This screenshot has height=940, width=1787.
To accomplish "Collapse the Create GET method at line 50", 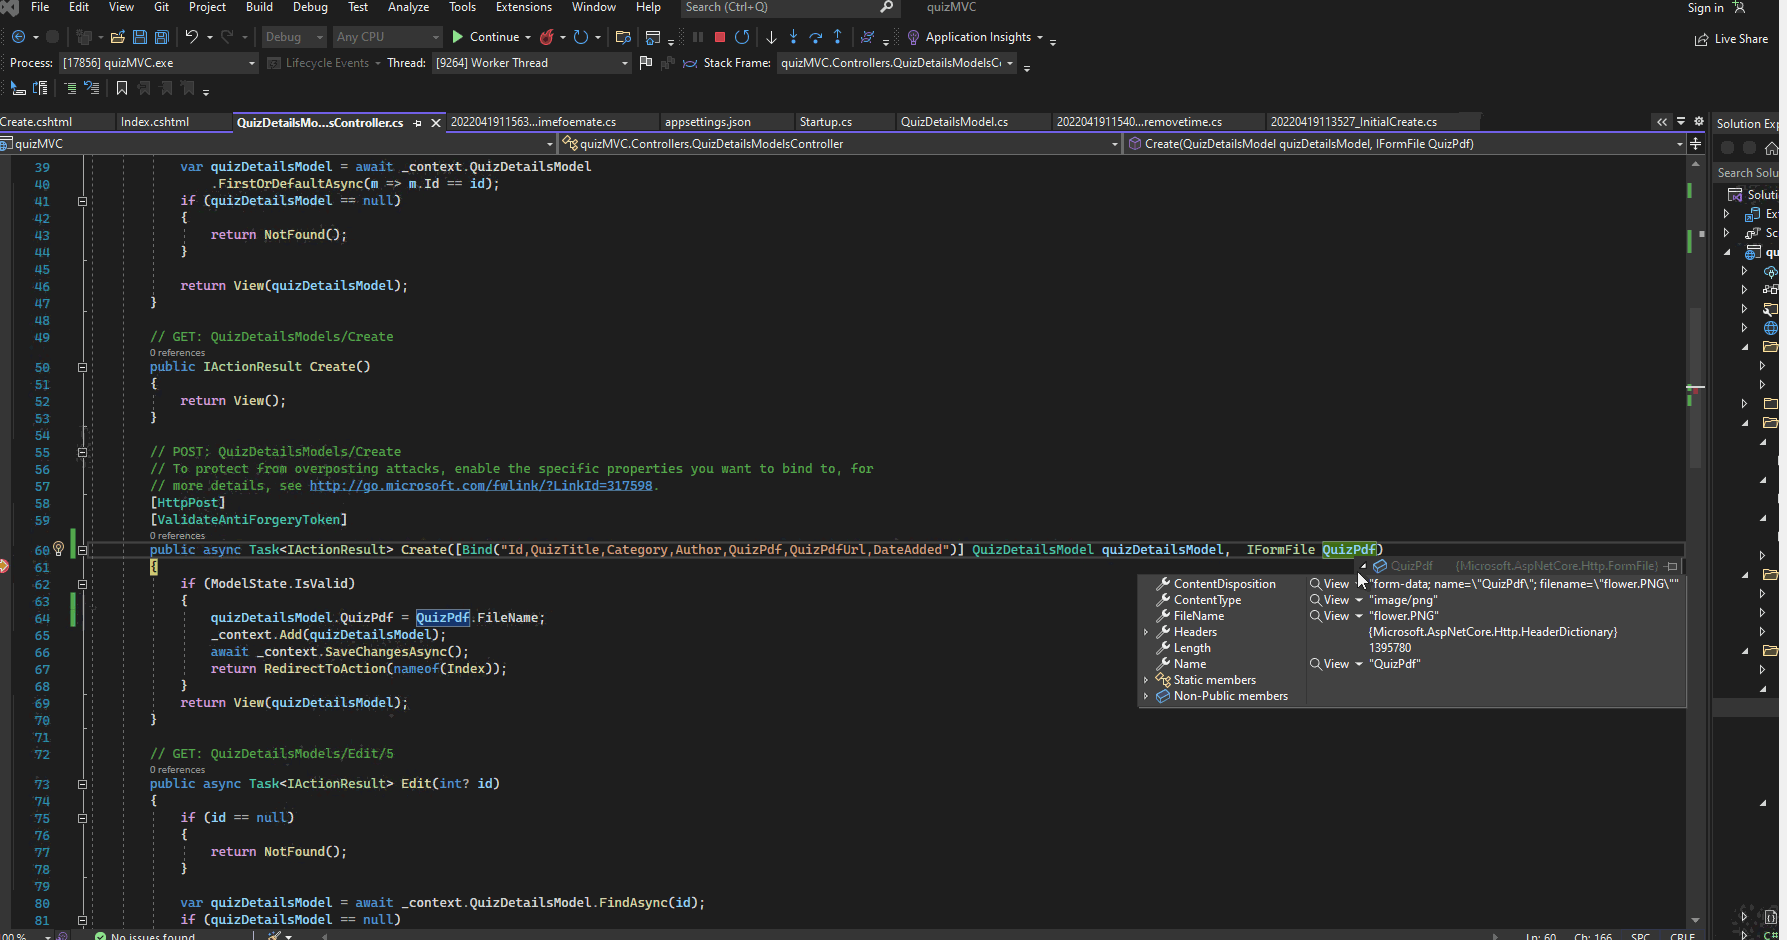I will tap(82, 367).
